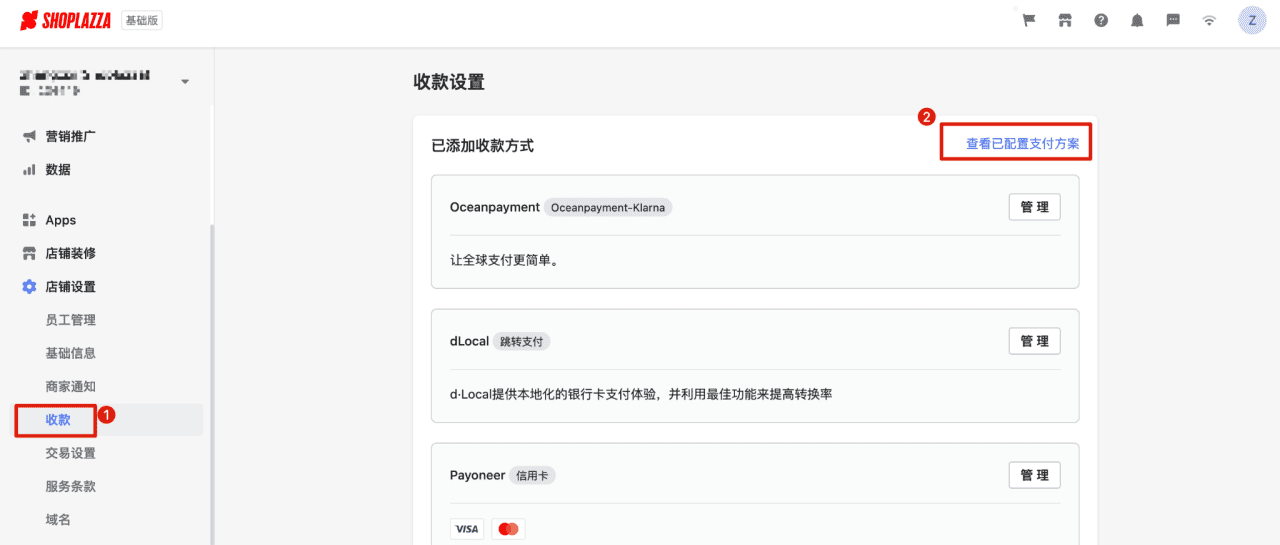Go to 服务条款 submenu item
This screenshot has width=1280, height=545.
click(x=70, y=487)
